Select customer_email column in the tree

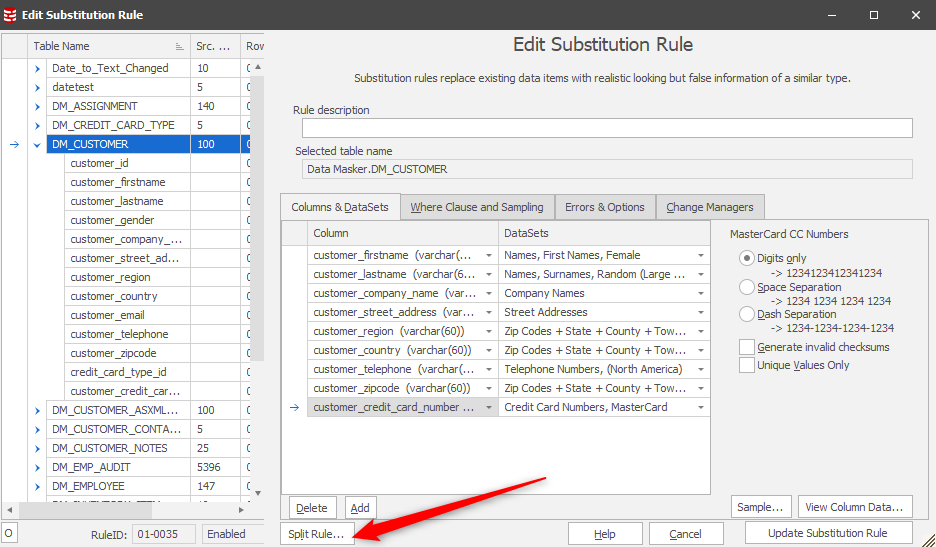(107, 315)
